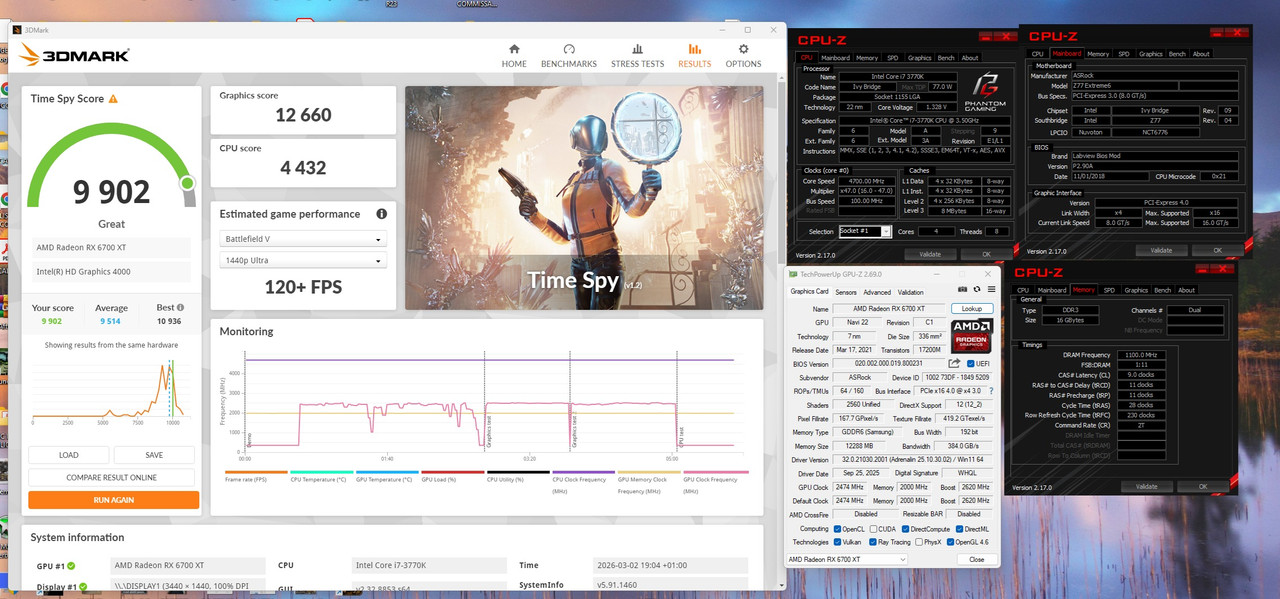This screenshot has height=599, width=1280.
Task: Click the Frame rate (FPS) orange legend swatch
Action: [x=254, y=472]
